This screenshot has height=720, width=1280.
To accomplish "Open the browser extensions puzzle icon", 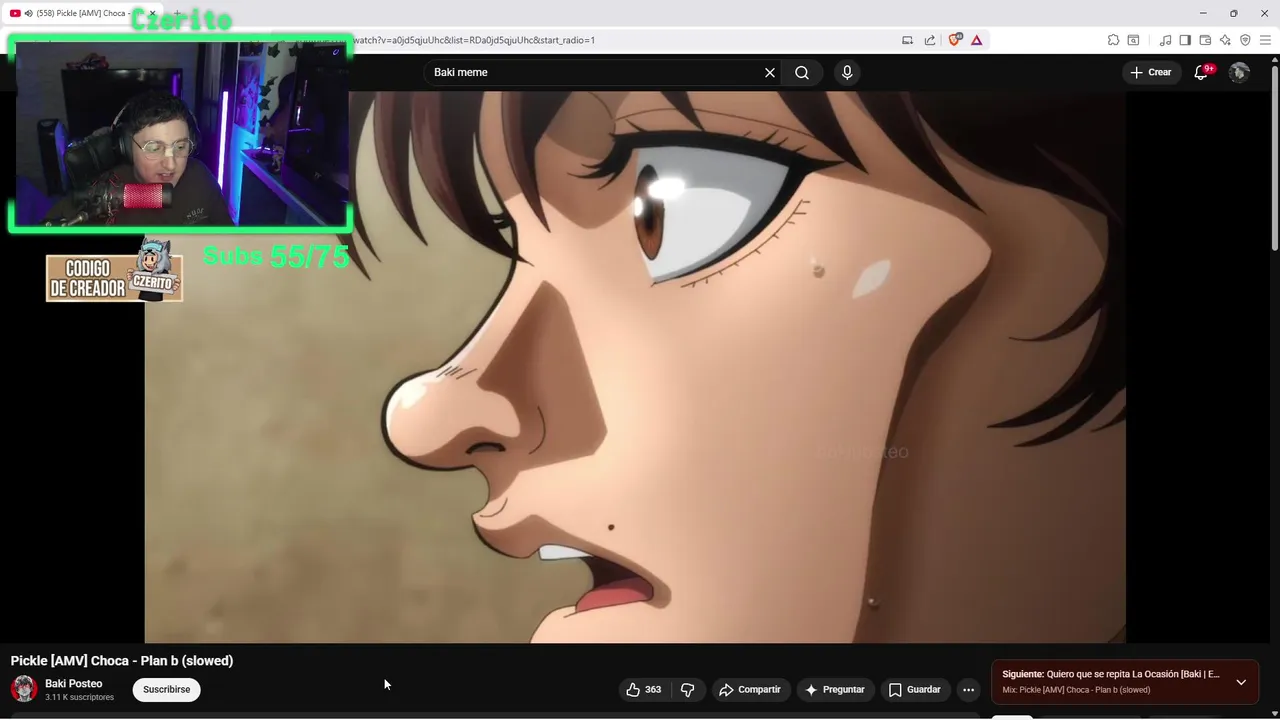I will coord(1113,40).
